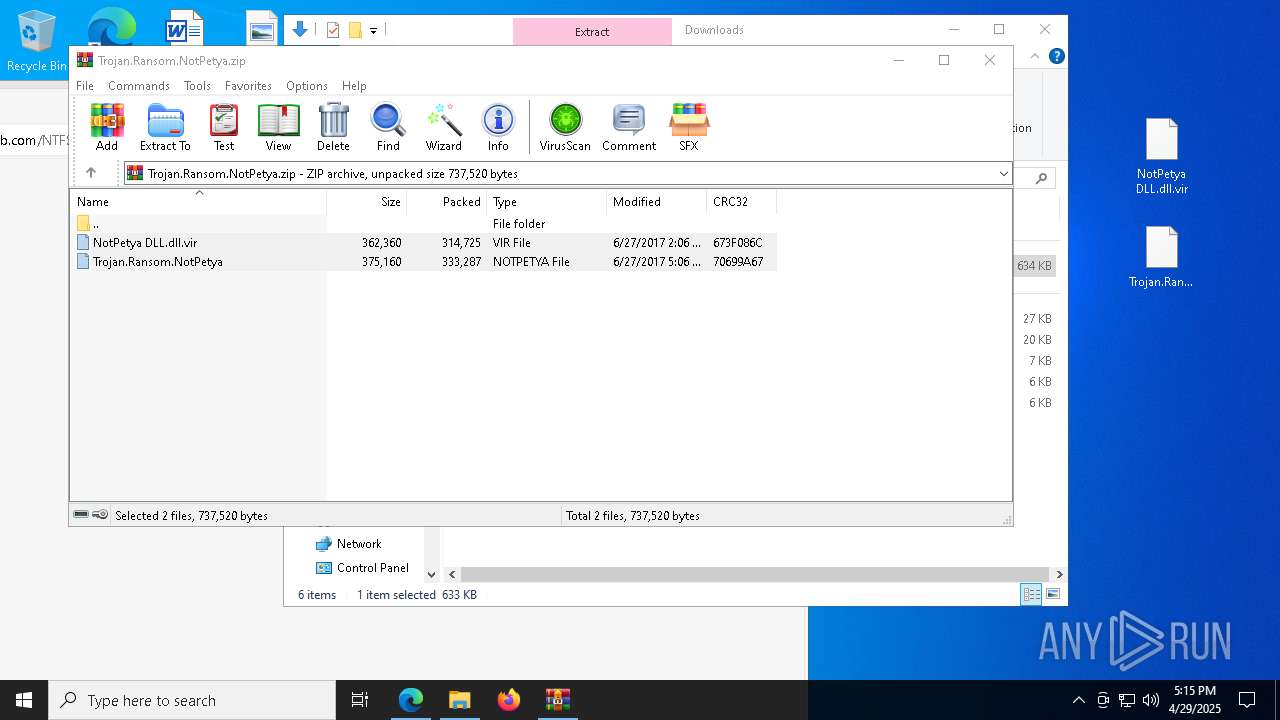1280x720 pixels.
Task: Collapse the Explorer ribbon chevron
Action: 1035,56
